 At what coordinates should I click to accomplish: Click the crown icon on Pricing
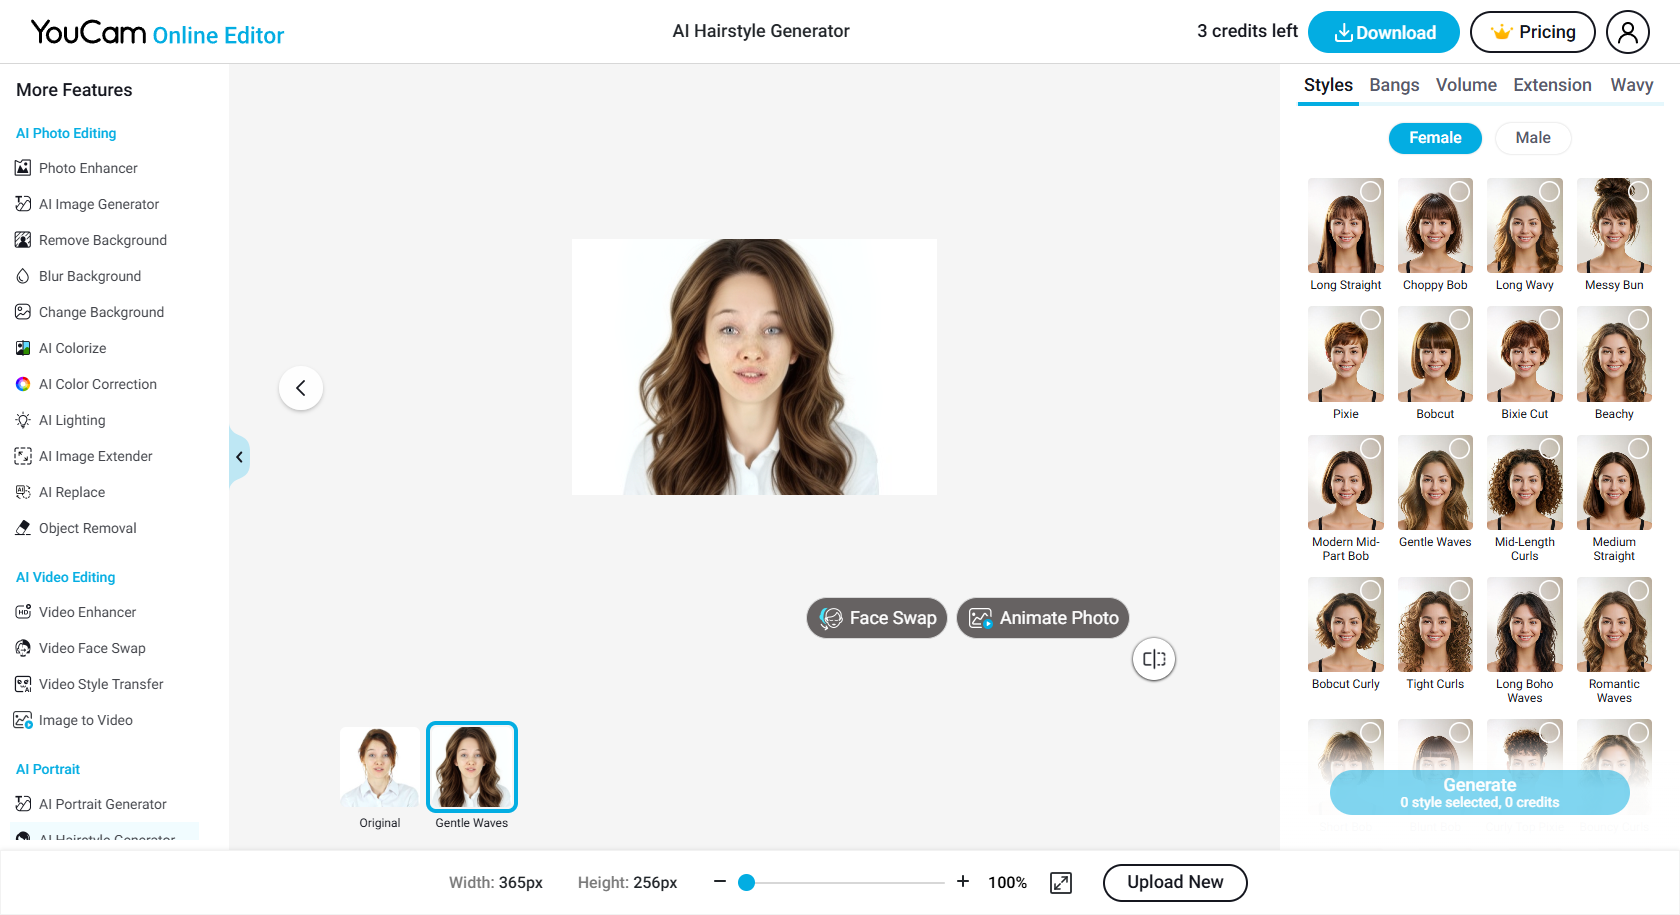(1501, 32)
